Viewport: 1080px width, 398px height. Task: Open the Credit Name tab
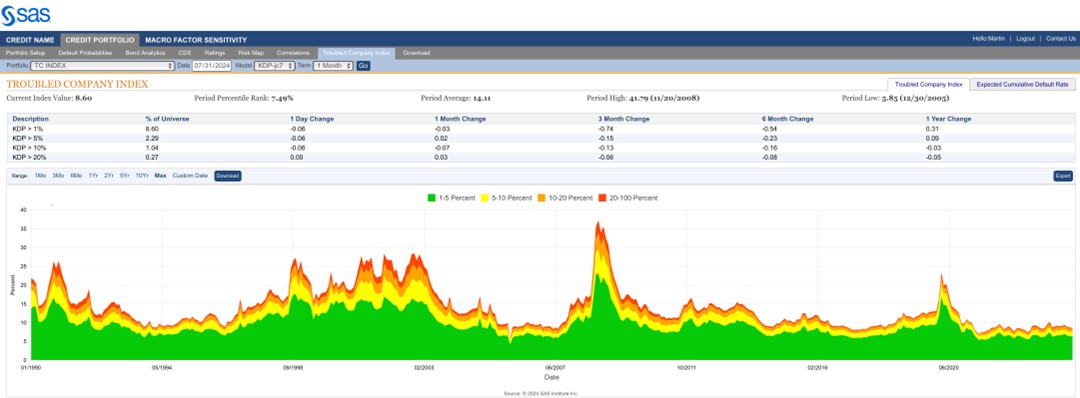[x=30, y=40]
